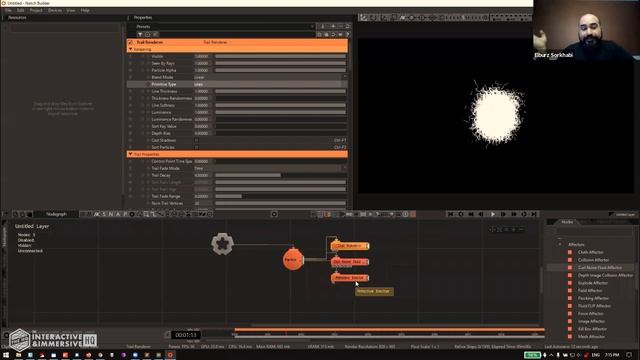The image size is (640, 360).
Task: Click the 00:01:13 timecode field
Action: pyautogui.click(x=185, y=335)
